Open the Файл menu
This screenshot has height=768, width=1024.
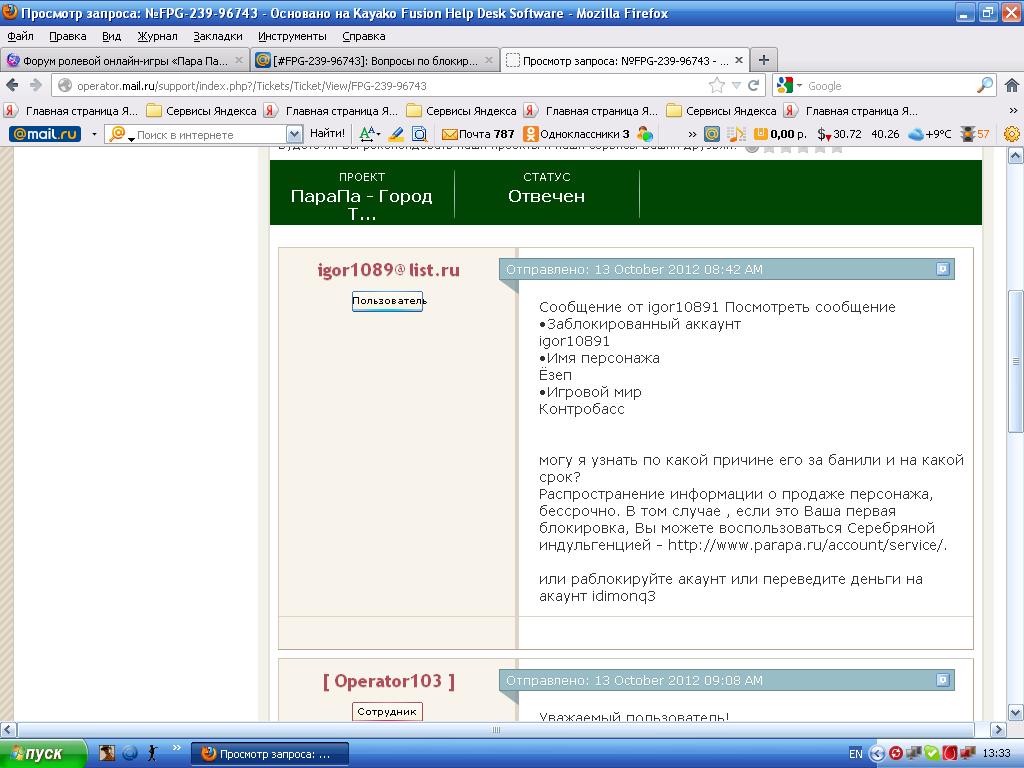click(20, 36)
